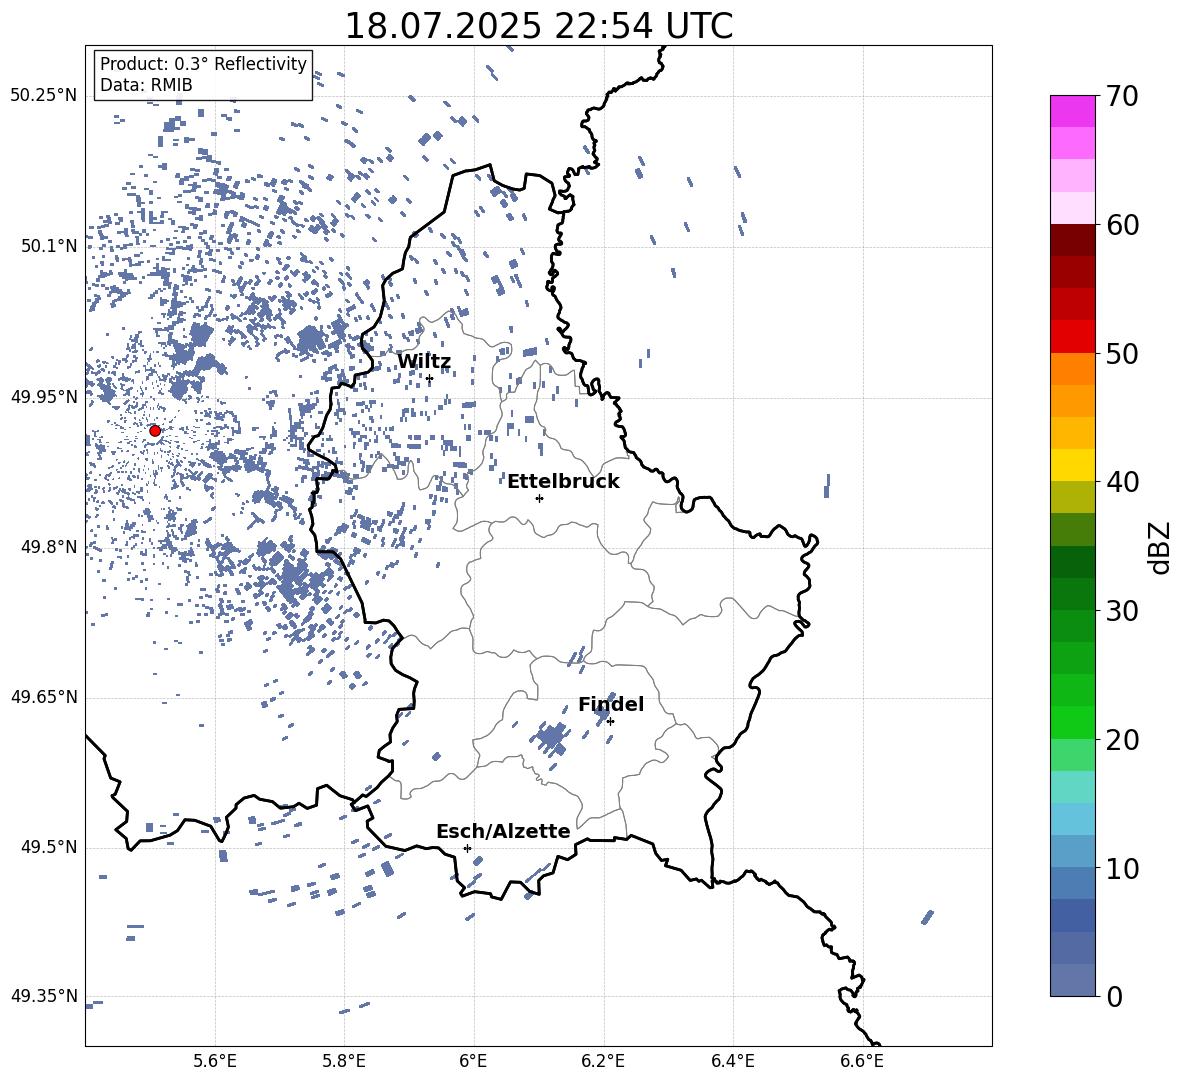The height and width of the screenshot is (1081, 1184).
Task: Click the colorbar tick label '70'
Action: tap(1122, 97)
